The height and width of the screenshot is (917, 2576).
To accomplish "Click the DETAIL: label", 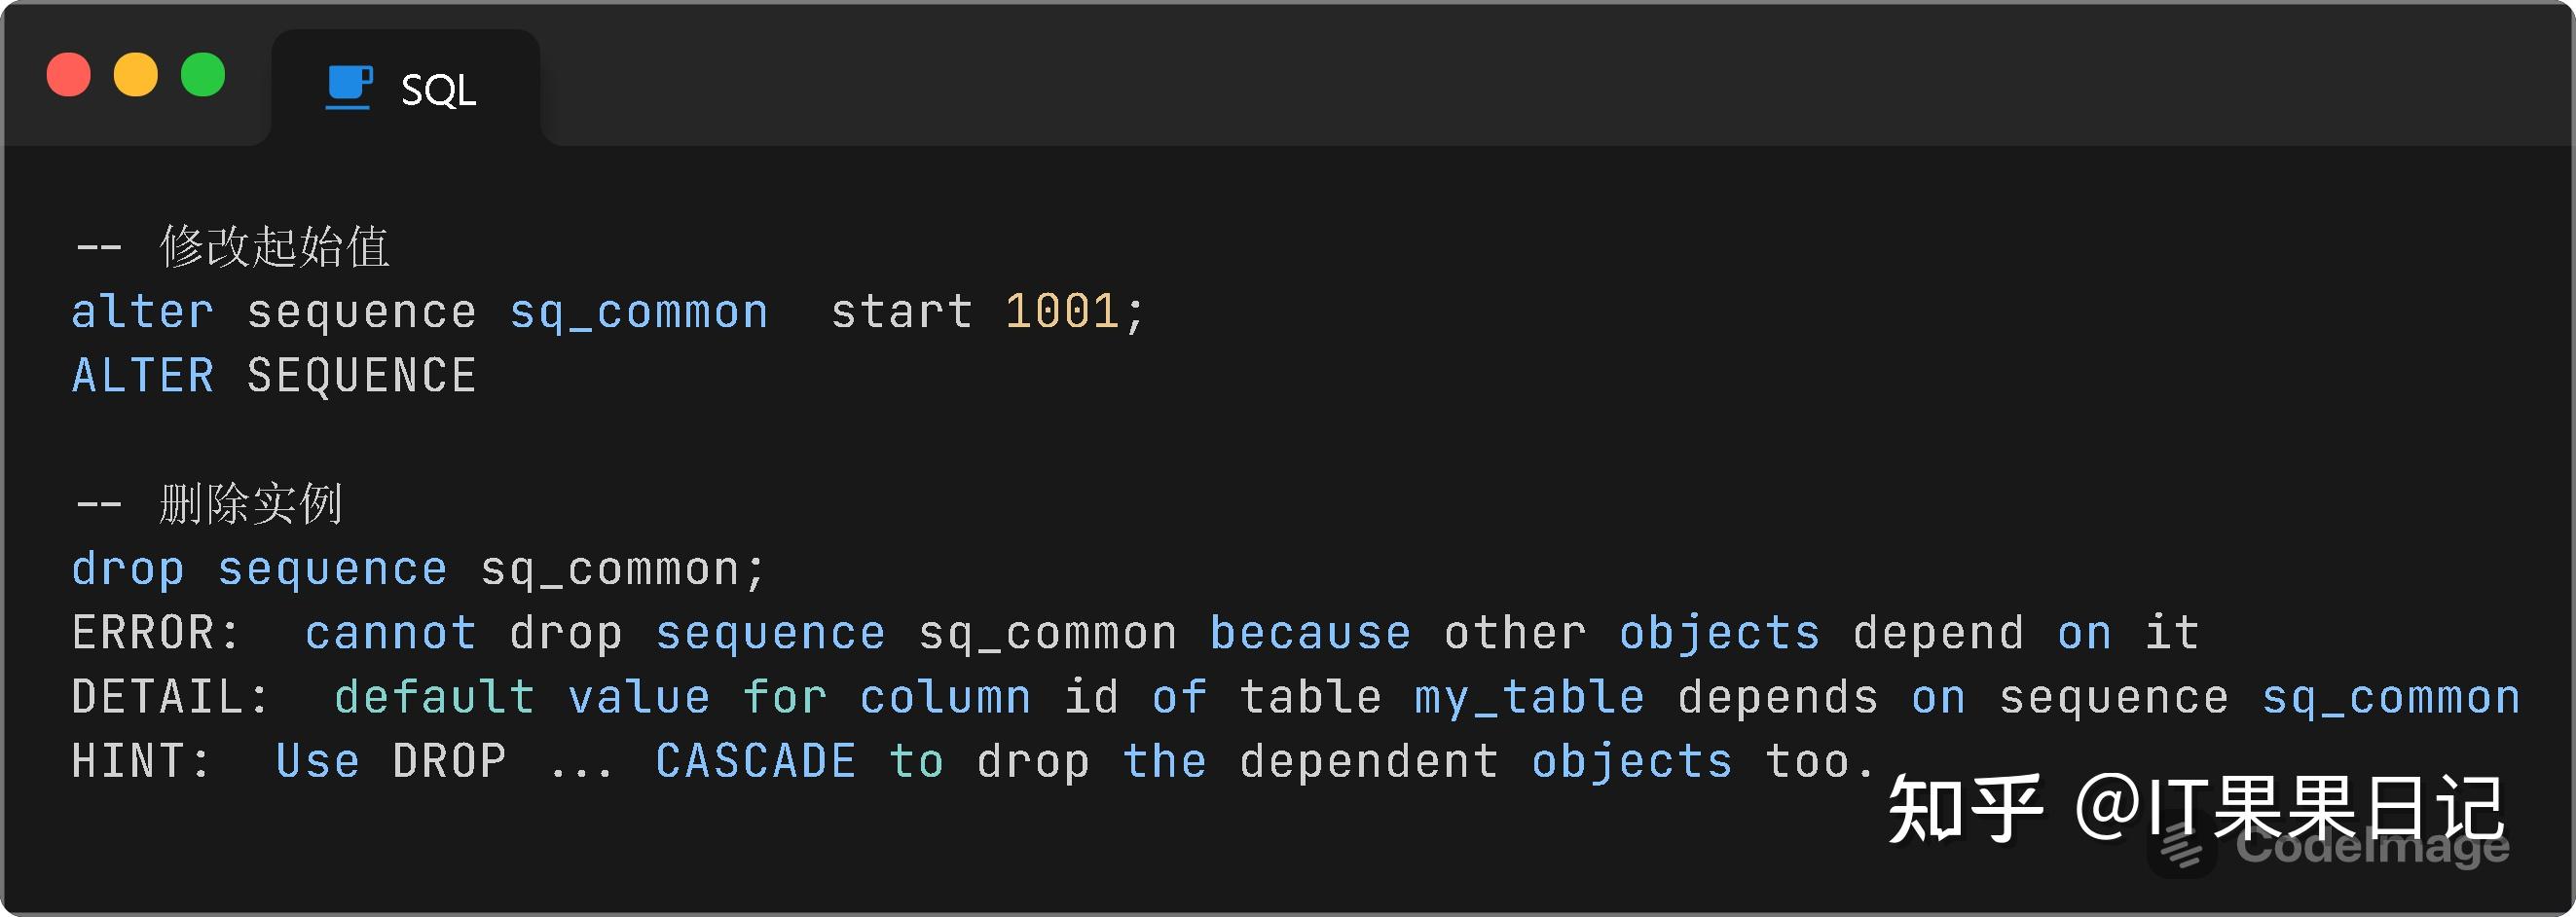I will (x=171, y=698).
